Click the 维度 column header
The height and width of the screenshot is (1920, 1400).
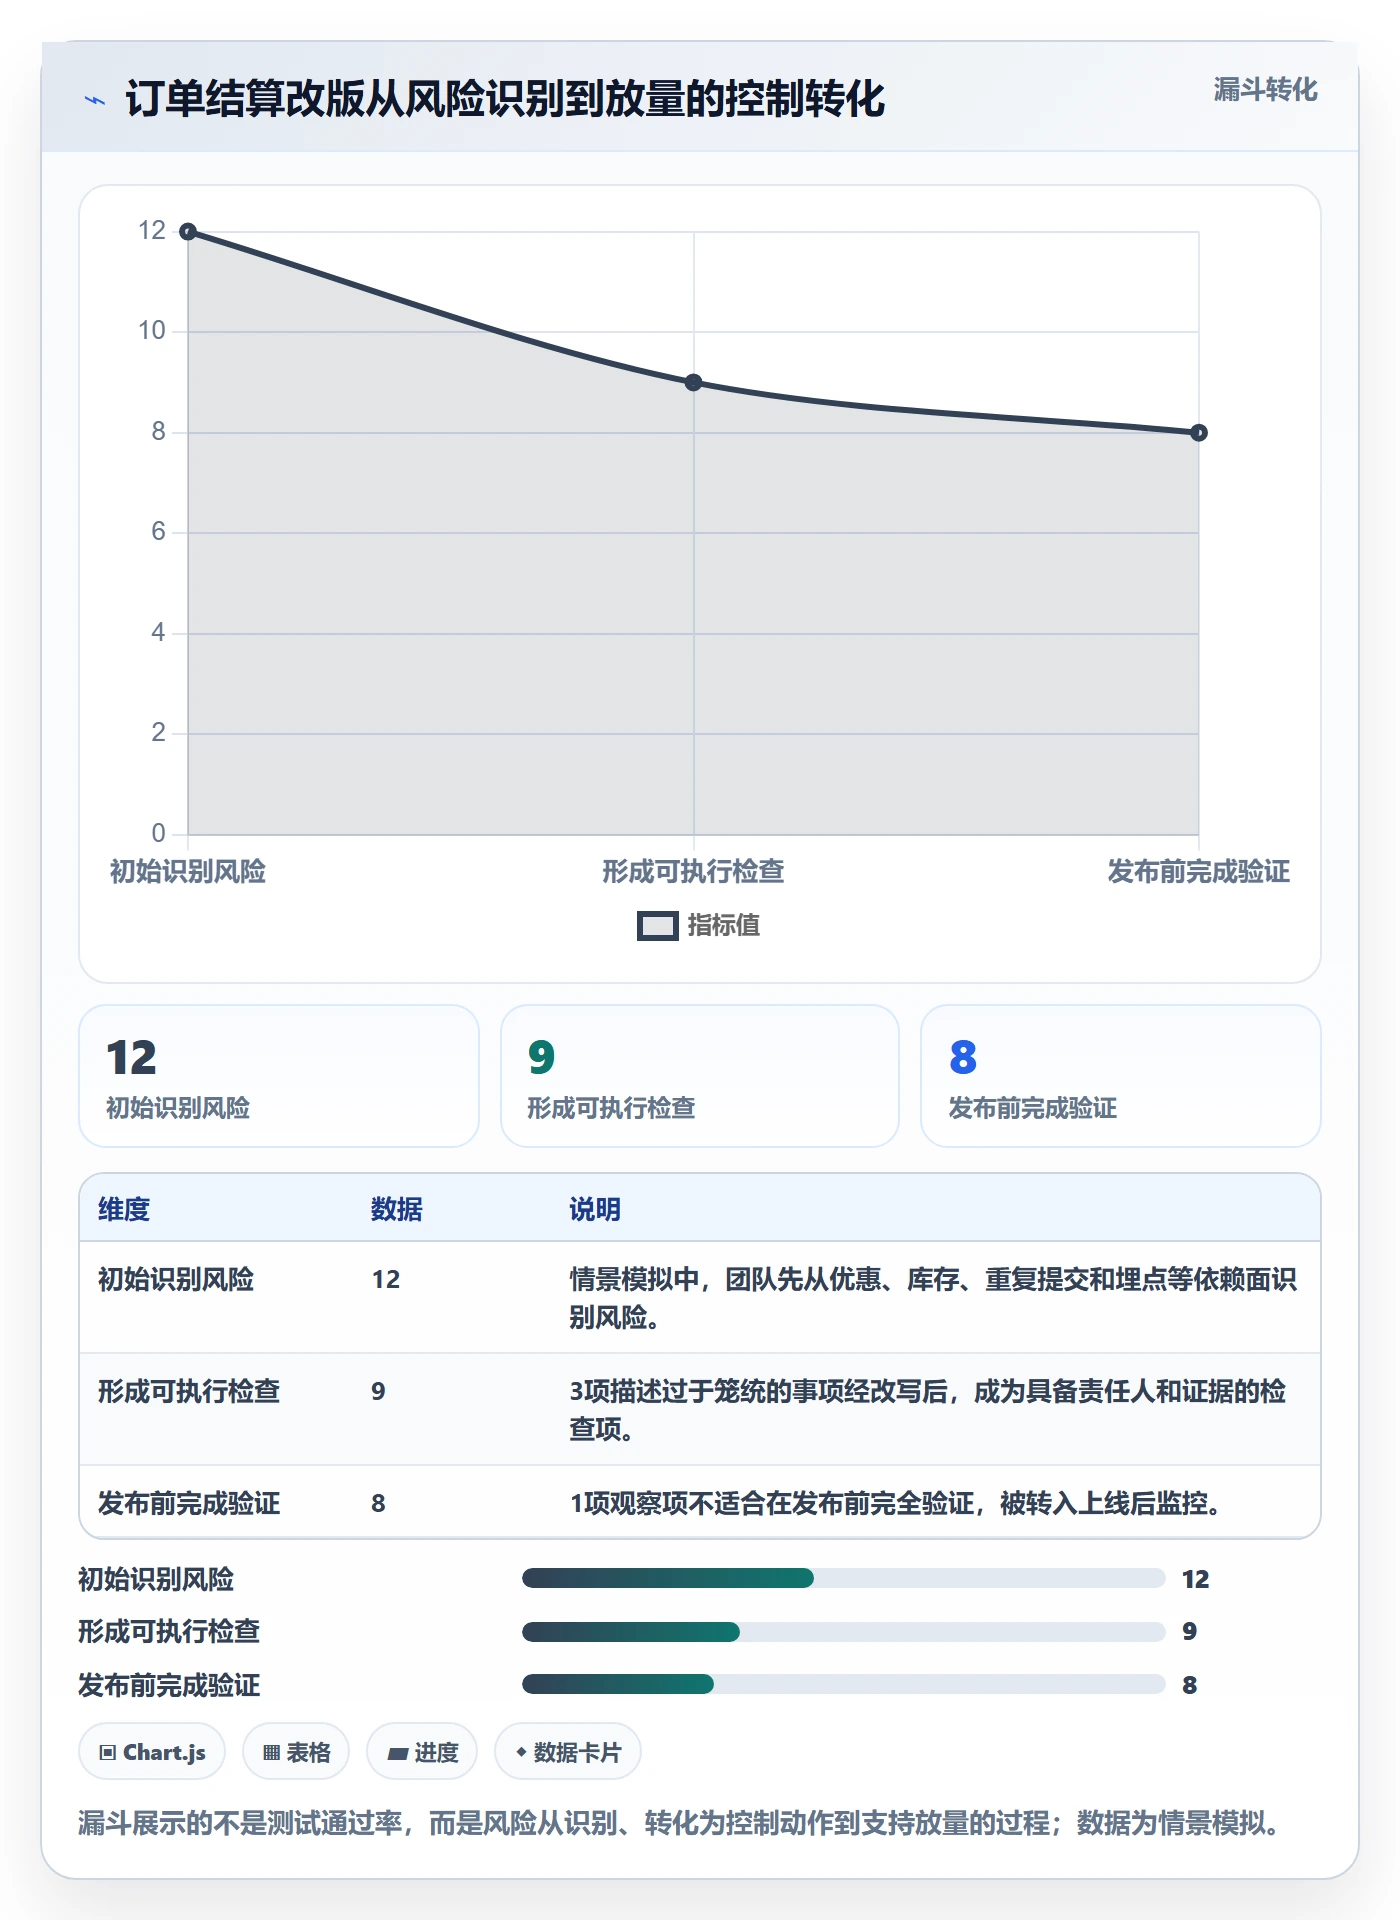tap(124, 1209)
